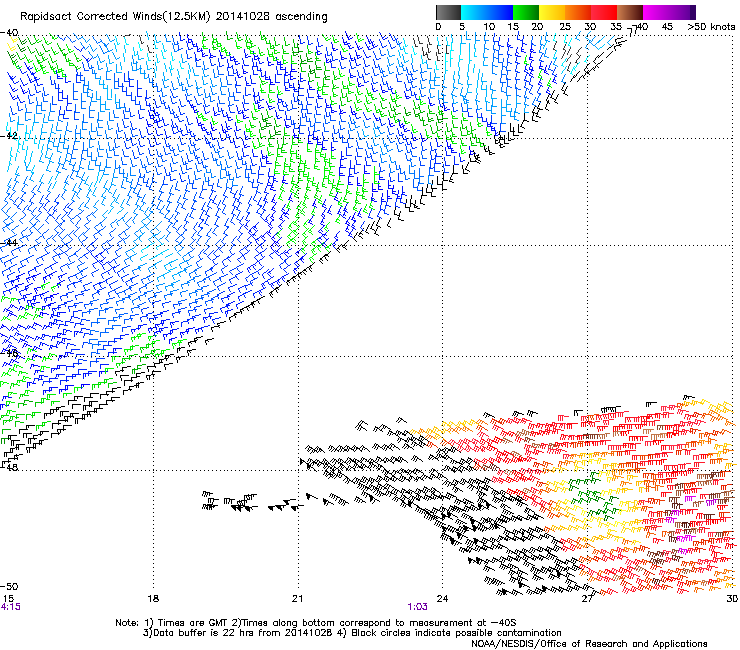Click the purple 1:03 time stamp
The image size is (740, 650).
(417, 607)
